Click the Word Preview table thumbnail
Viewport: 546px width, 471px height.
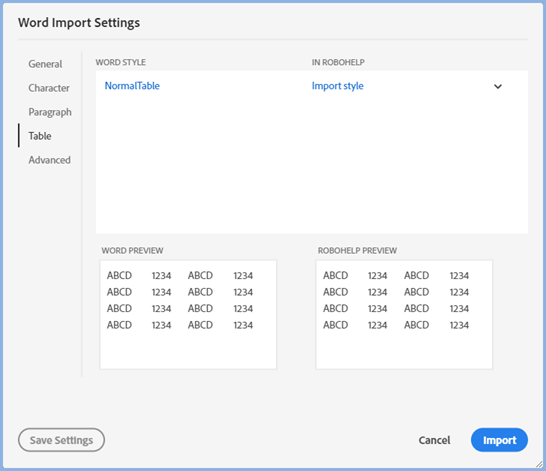point(188,314)
